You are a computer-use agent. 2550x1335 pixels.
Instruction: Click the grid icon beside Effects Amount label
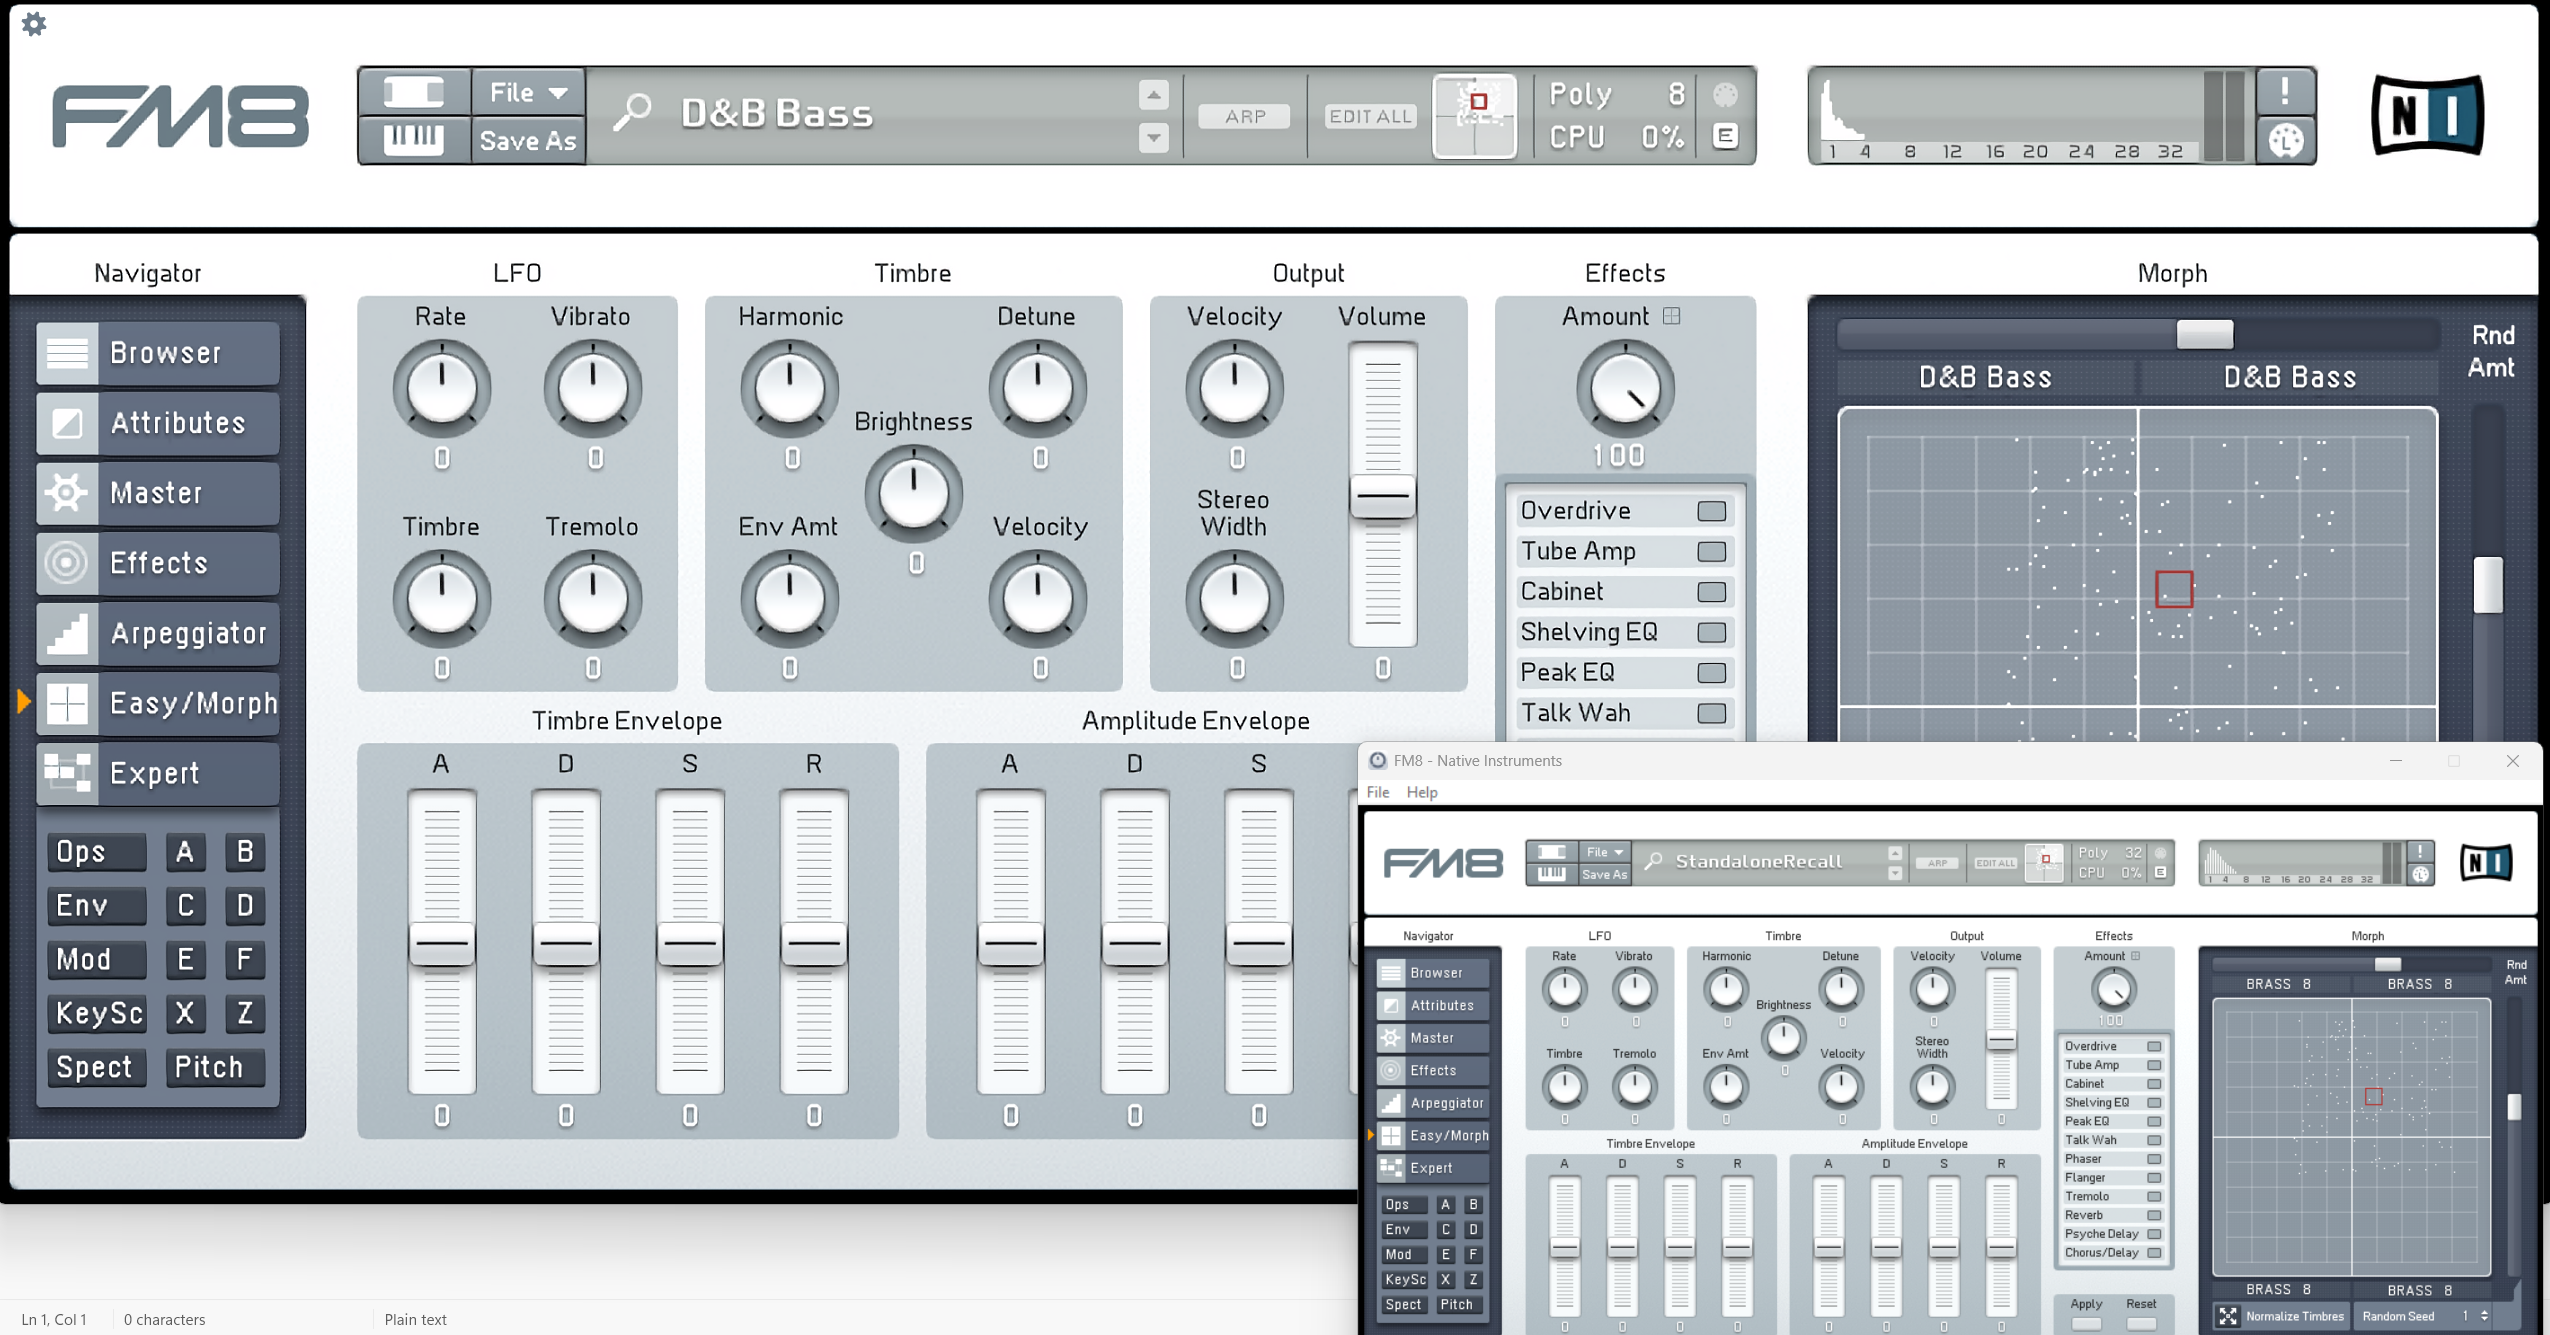coord(1671,316)
